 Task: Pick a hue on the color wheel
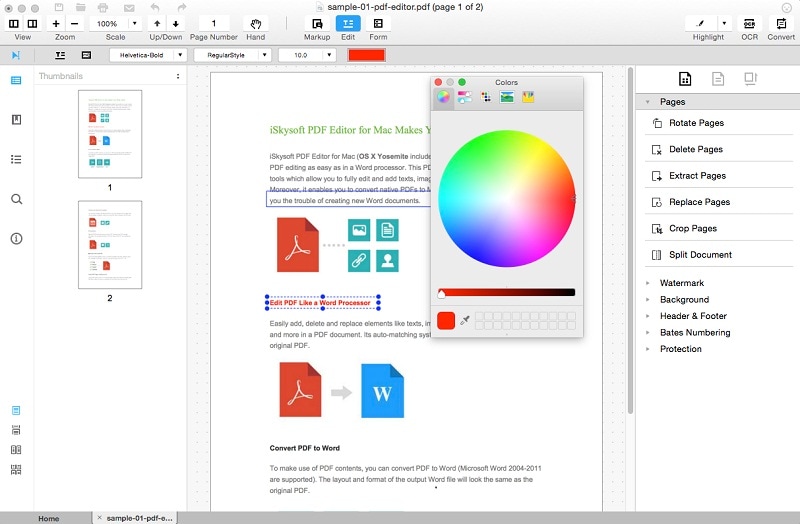[x=507, y=198]
